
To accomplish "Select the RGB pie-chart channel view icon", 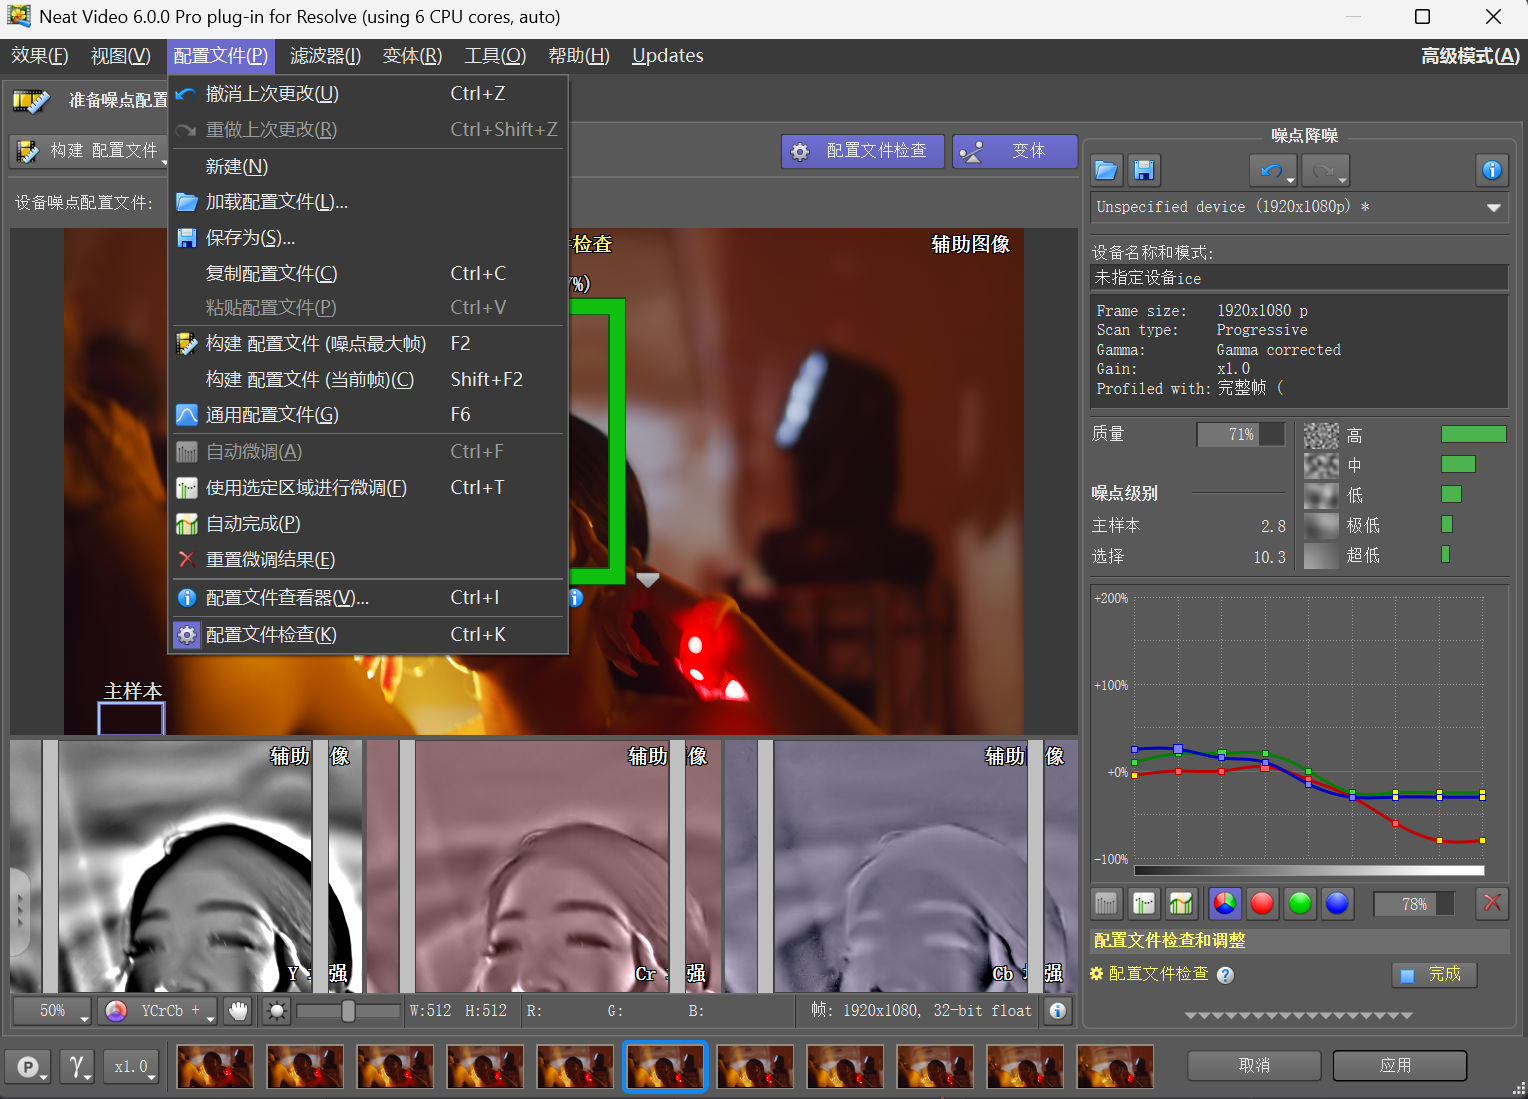I will click(x=1224, y=903).
